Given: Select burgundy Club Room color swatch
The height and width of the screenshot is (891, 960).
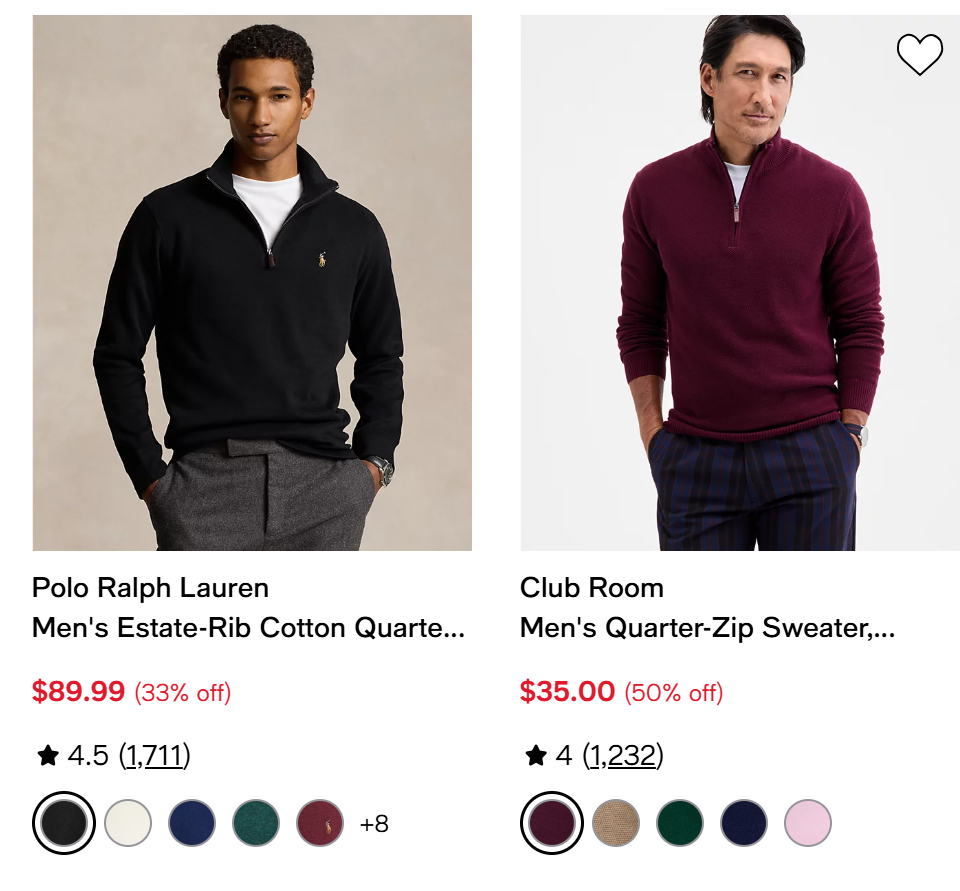Looking at the screenshot, I should pyautogui.click(x=552, y=823).
